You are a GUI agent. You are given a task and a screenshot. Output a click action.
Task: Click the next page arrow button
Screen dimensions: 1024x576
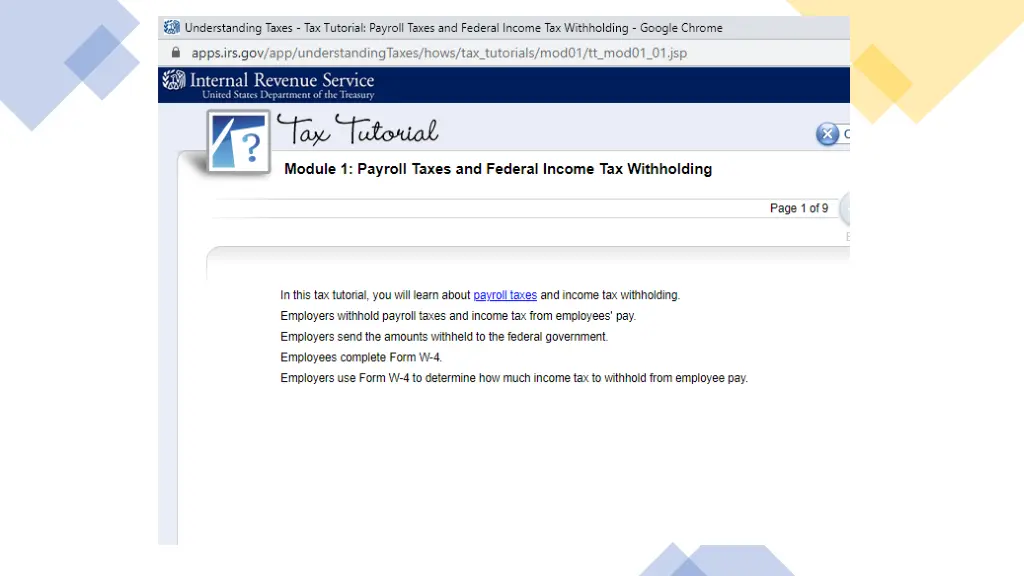845,209
